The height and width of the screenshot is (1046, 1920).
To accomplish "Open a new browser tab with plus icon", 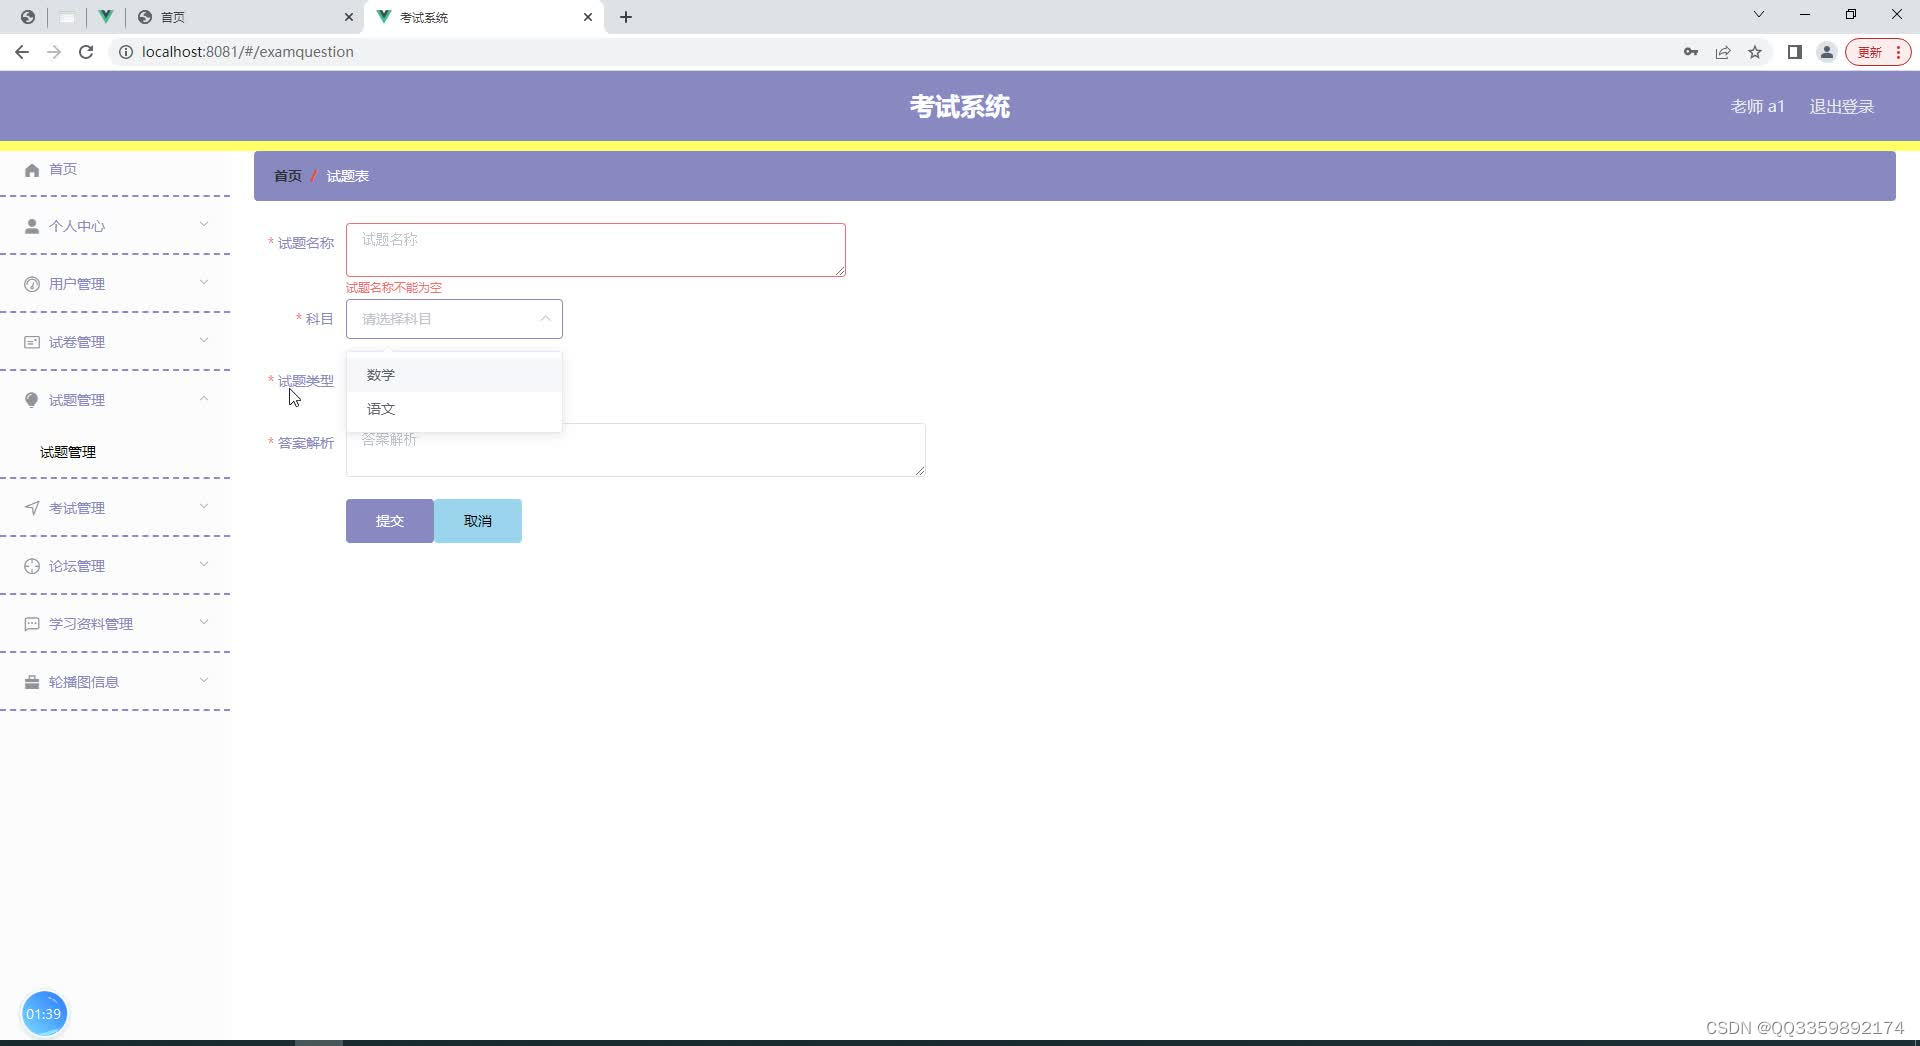I will (x=626, y=17).
